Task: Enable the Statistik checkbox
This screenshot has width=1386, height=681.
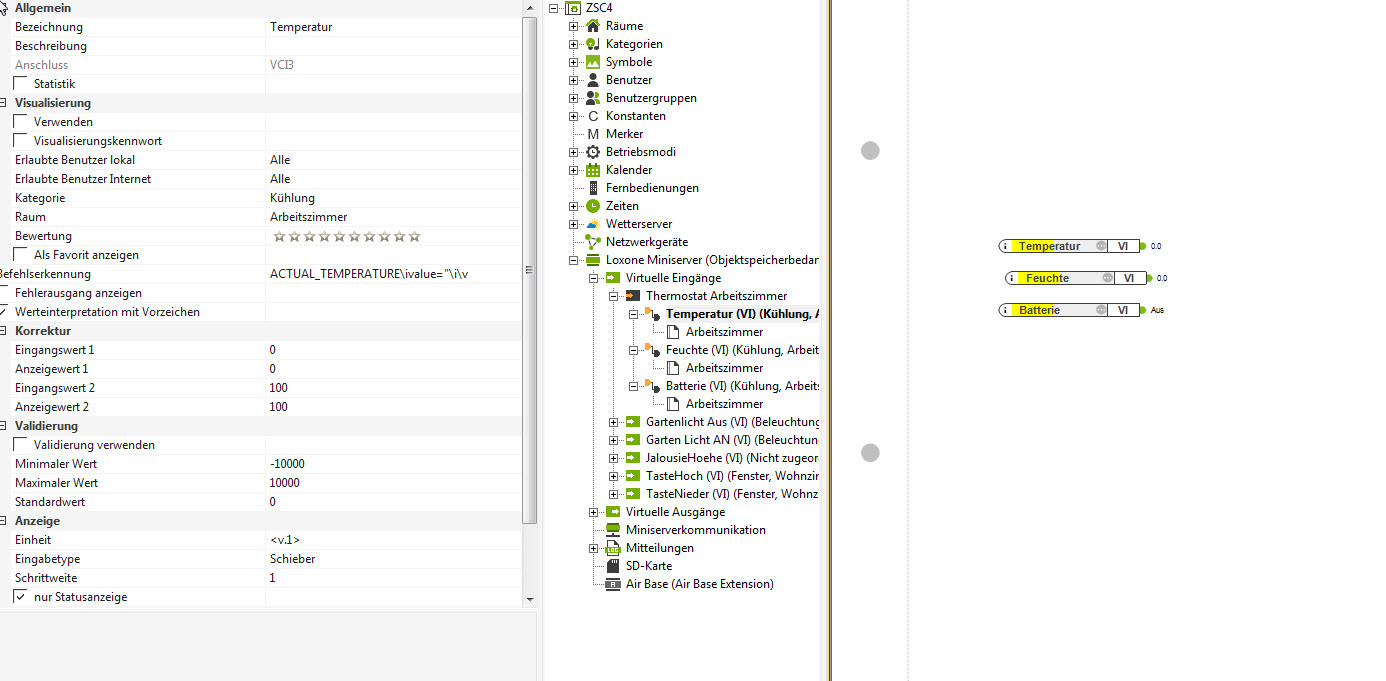Action: [20, 84]
